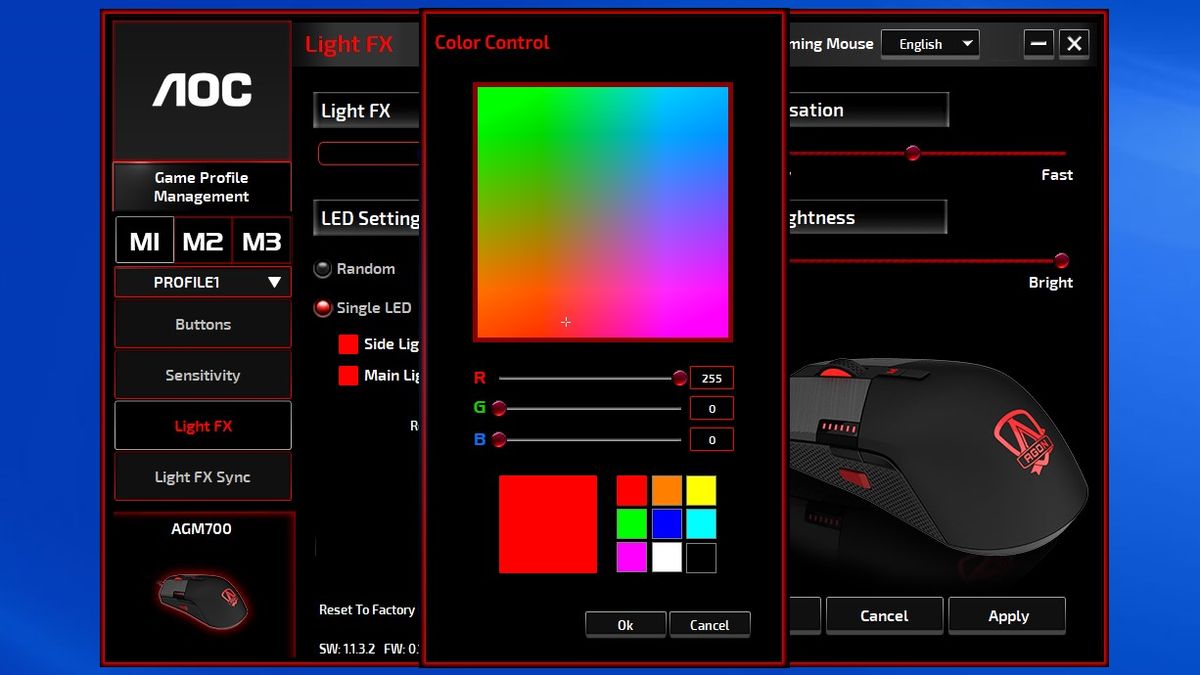
Task: Select the AGM700 mouse thumbnail
Action: click(x=203, y=600)
